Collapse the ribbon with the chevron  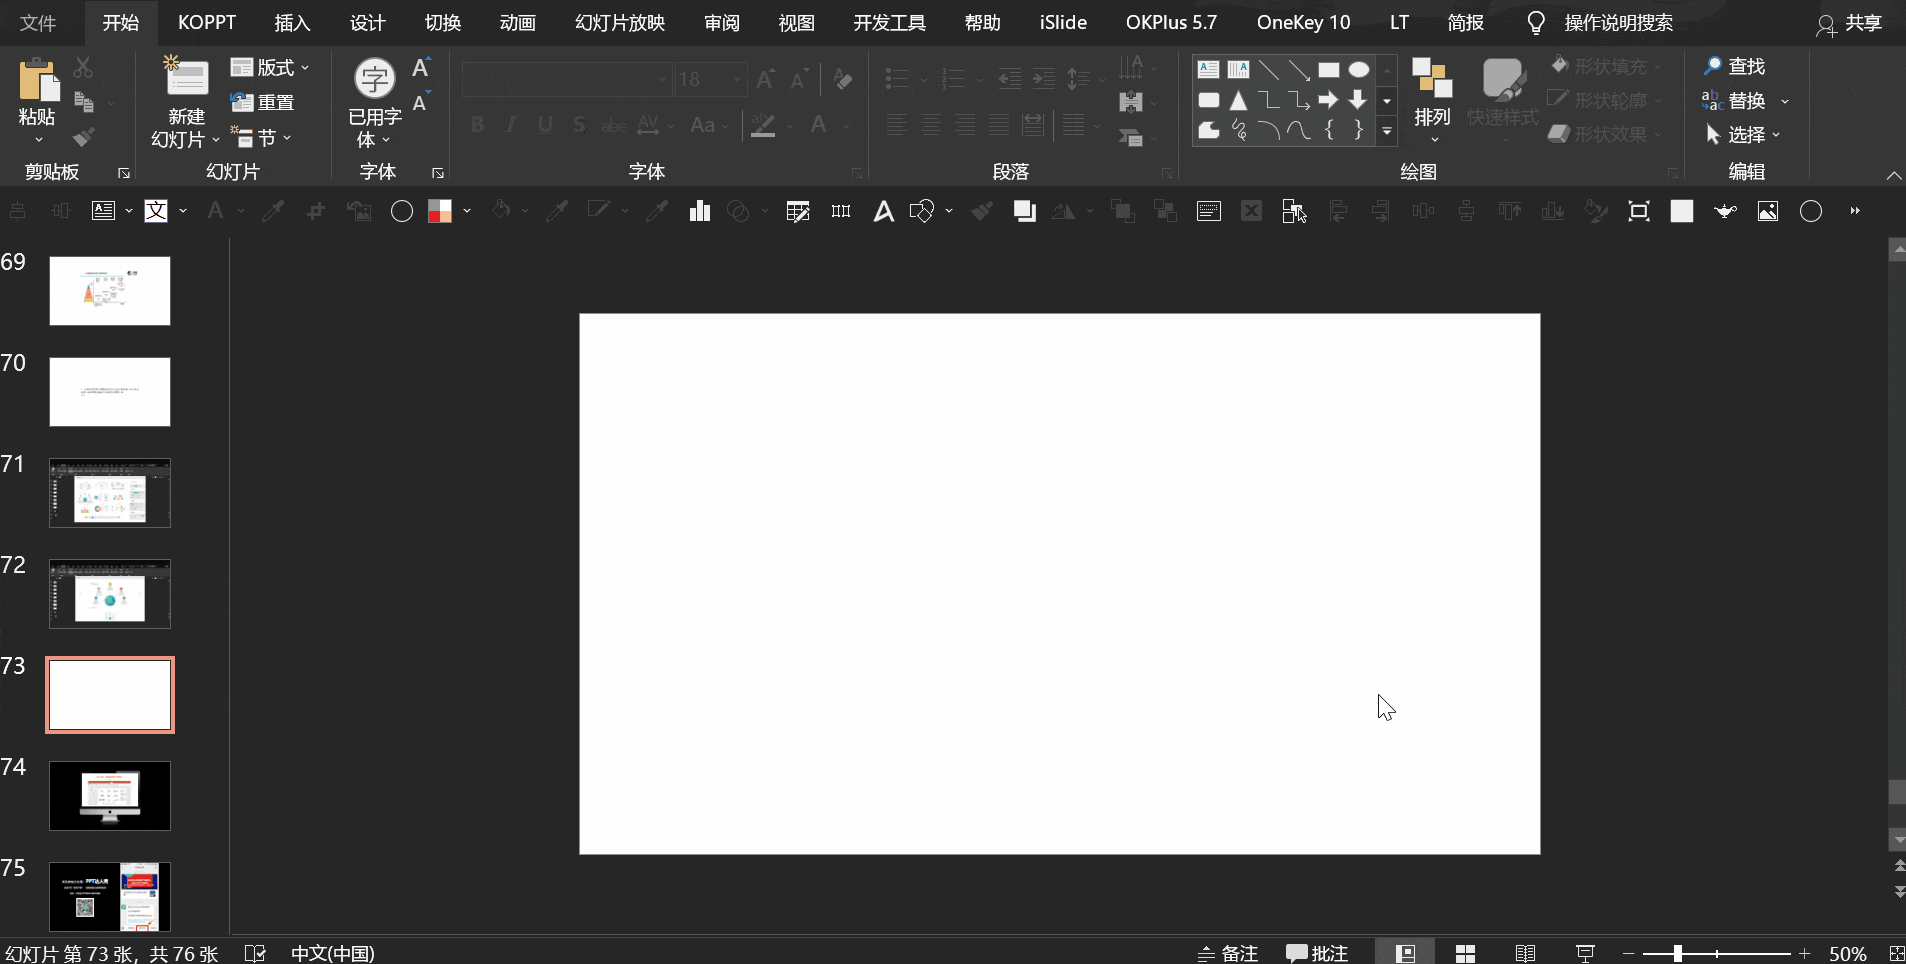click(1893, 175)
